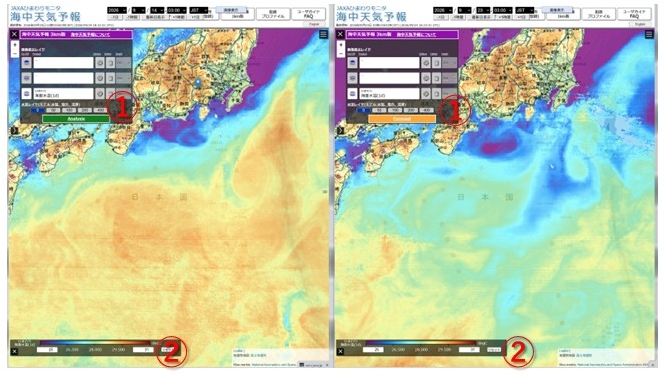Click second row copy icon, right panel
Screen dimensions: 667x377
pyautogui.click(x=436, y=78)
